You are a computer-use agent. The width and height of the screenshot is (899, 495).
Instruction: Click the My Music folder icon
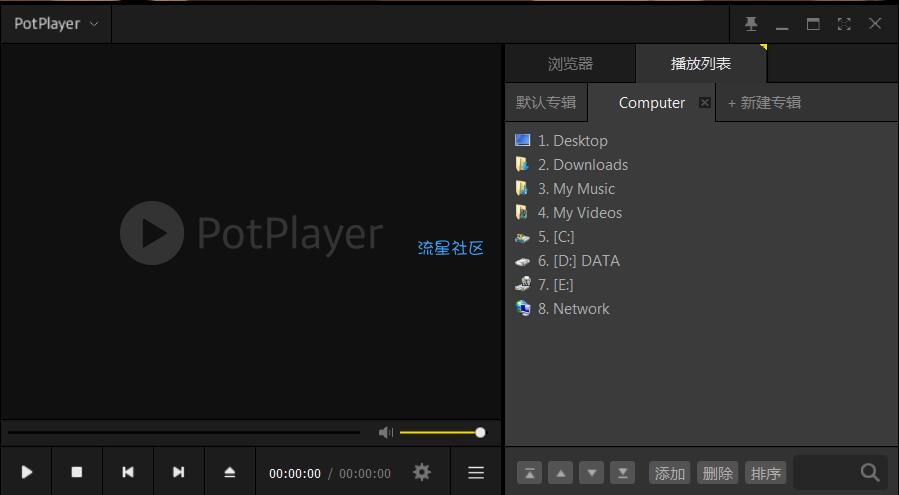pos(522,188)
